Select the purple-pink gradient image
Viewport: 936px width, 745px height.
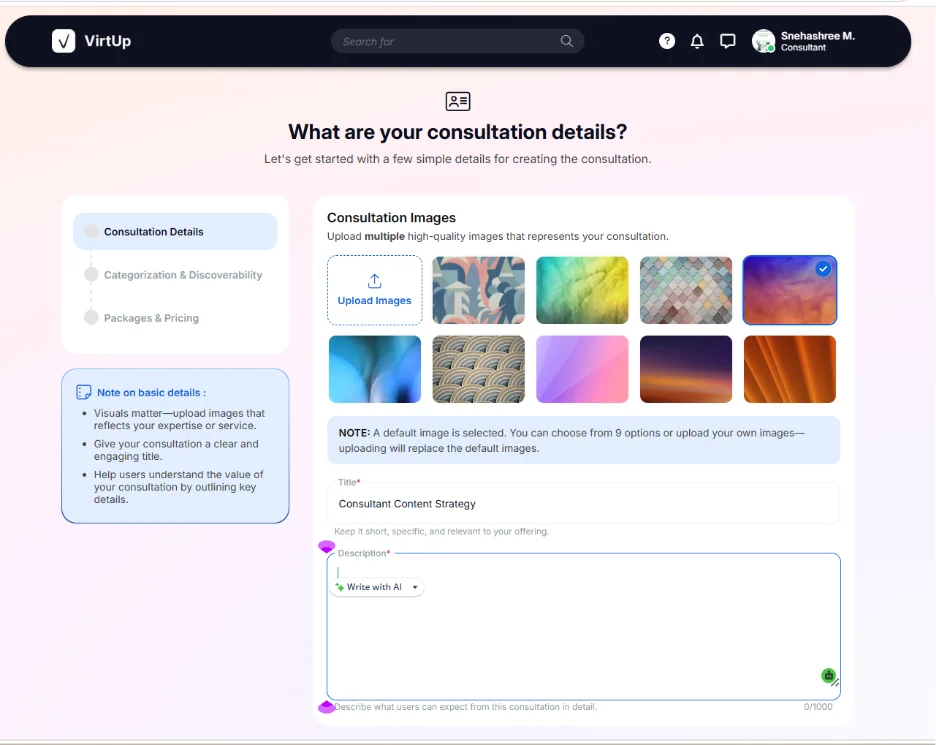pyautogui.click(x=582, y=369)
